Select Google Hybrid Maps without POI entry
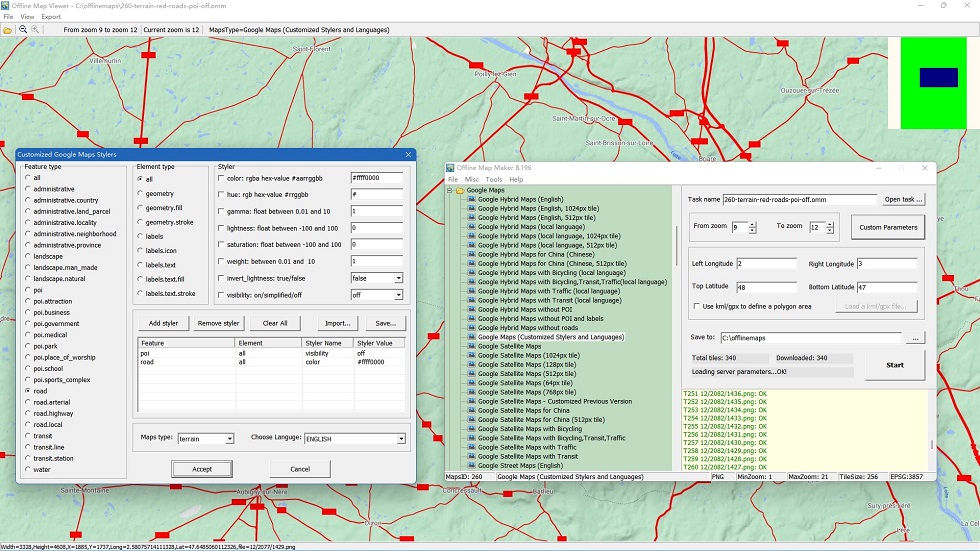Viewport: 980px width, 551px height. tap(524, 309)
